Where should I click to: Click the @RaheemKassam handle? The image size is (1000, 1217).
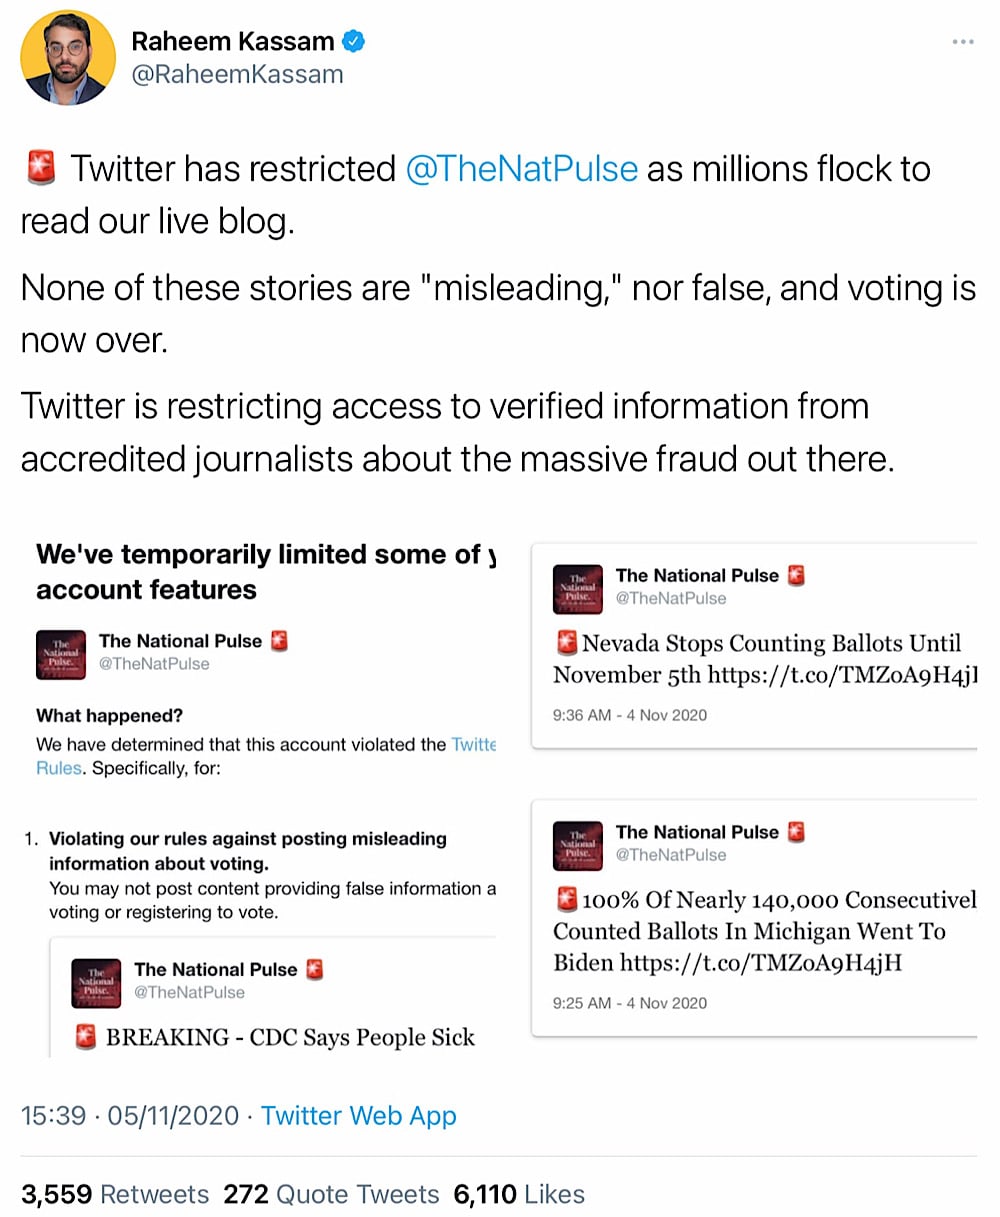pos(238,75)
